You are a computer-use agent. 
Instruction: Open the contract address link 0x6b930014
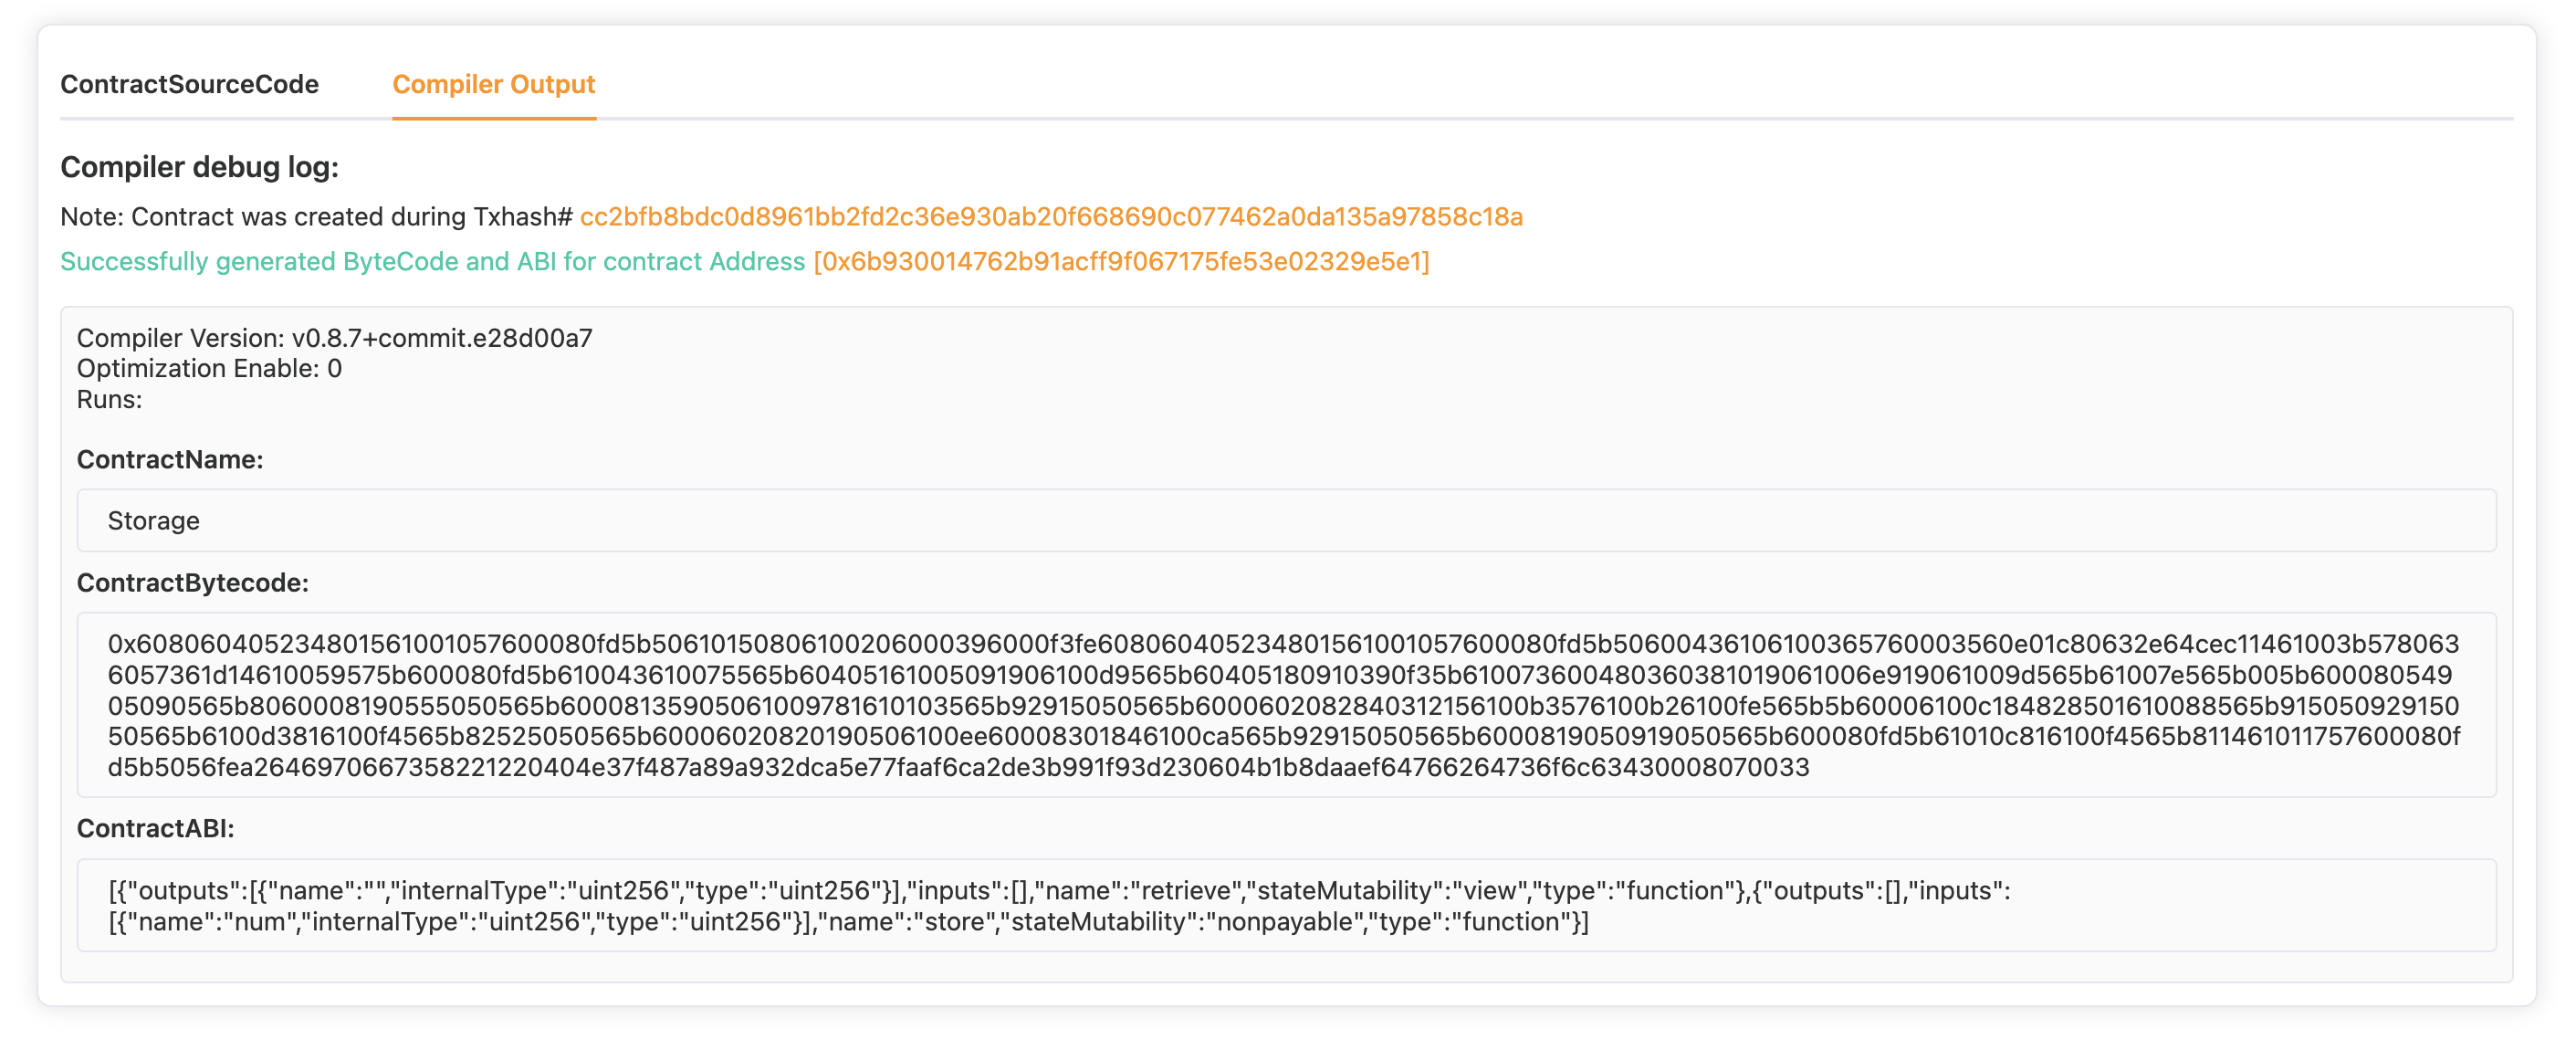(1121, 261)
